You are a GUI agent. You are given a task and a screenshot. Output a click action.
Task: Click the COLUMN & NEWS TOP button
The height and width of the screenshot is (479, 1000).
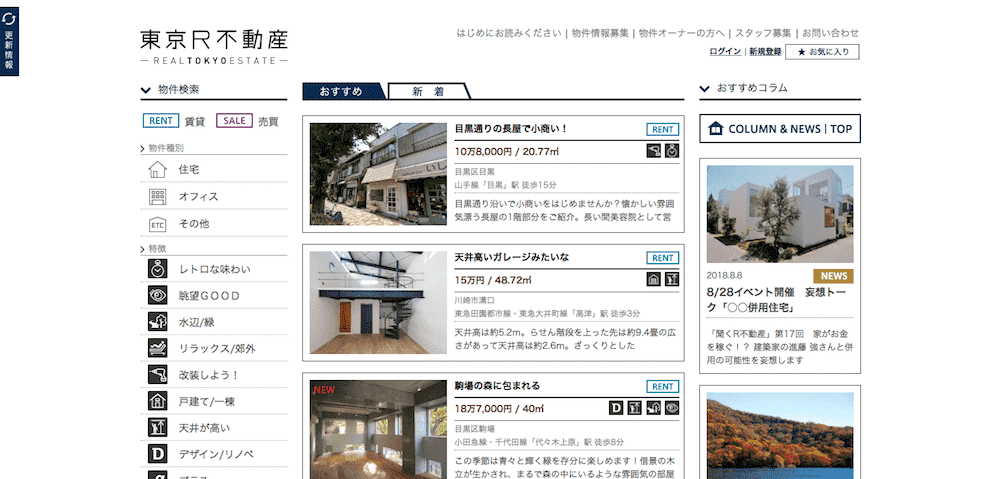(780, 129)
